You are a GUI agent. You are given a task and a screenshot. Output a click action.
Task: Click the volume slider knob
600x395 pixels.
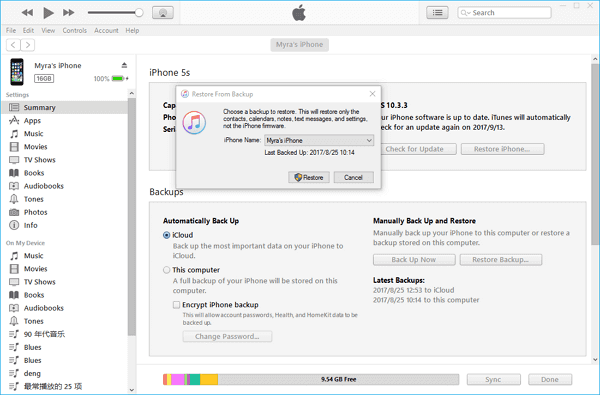point(139,13)
